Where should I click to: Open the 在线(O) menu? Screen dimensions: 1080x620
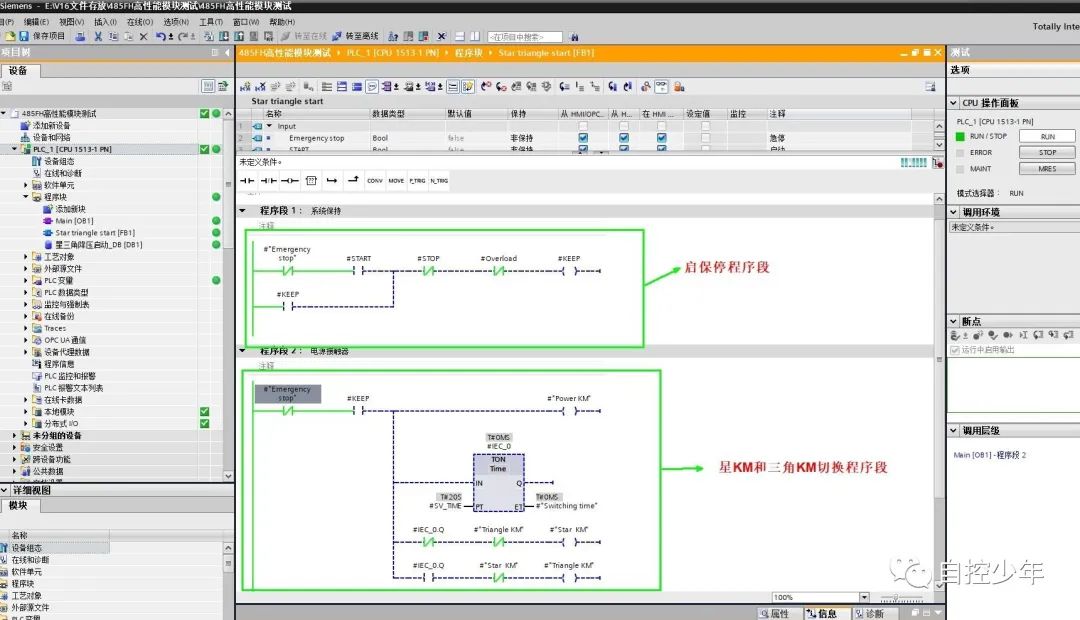pyautogui.click(x=140, y=22)
